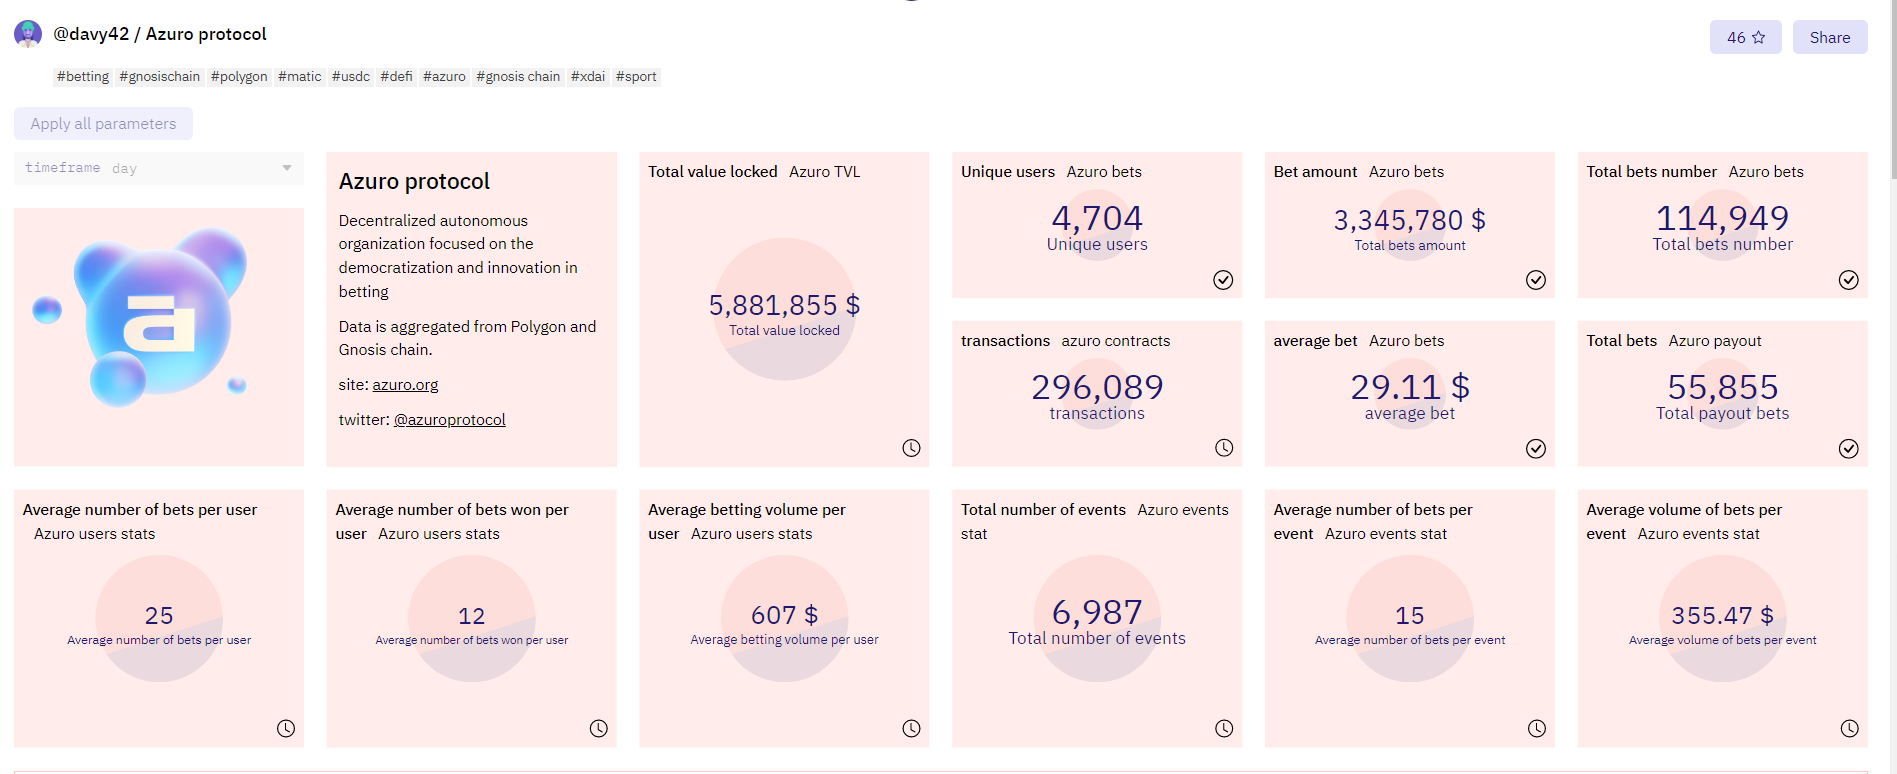The height and width of the screenshot is (774, 1897).
Task: Click the #gnosischain tag
Action: click(160, 77)
